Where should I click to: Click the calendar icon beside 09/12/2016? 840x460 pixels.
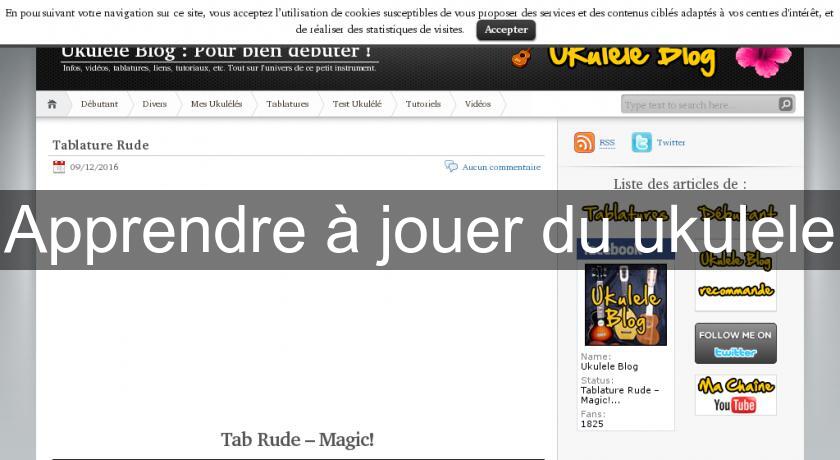point(59,167)
